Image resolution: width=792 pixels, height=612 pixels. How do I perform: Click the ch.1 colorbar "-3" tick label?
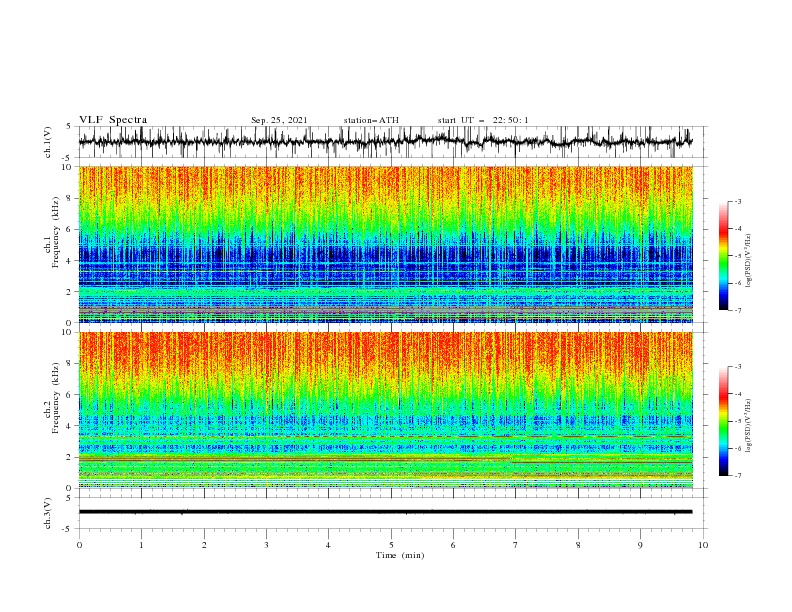[x=738, y=201]
